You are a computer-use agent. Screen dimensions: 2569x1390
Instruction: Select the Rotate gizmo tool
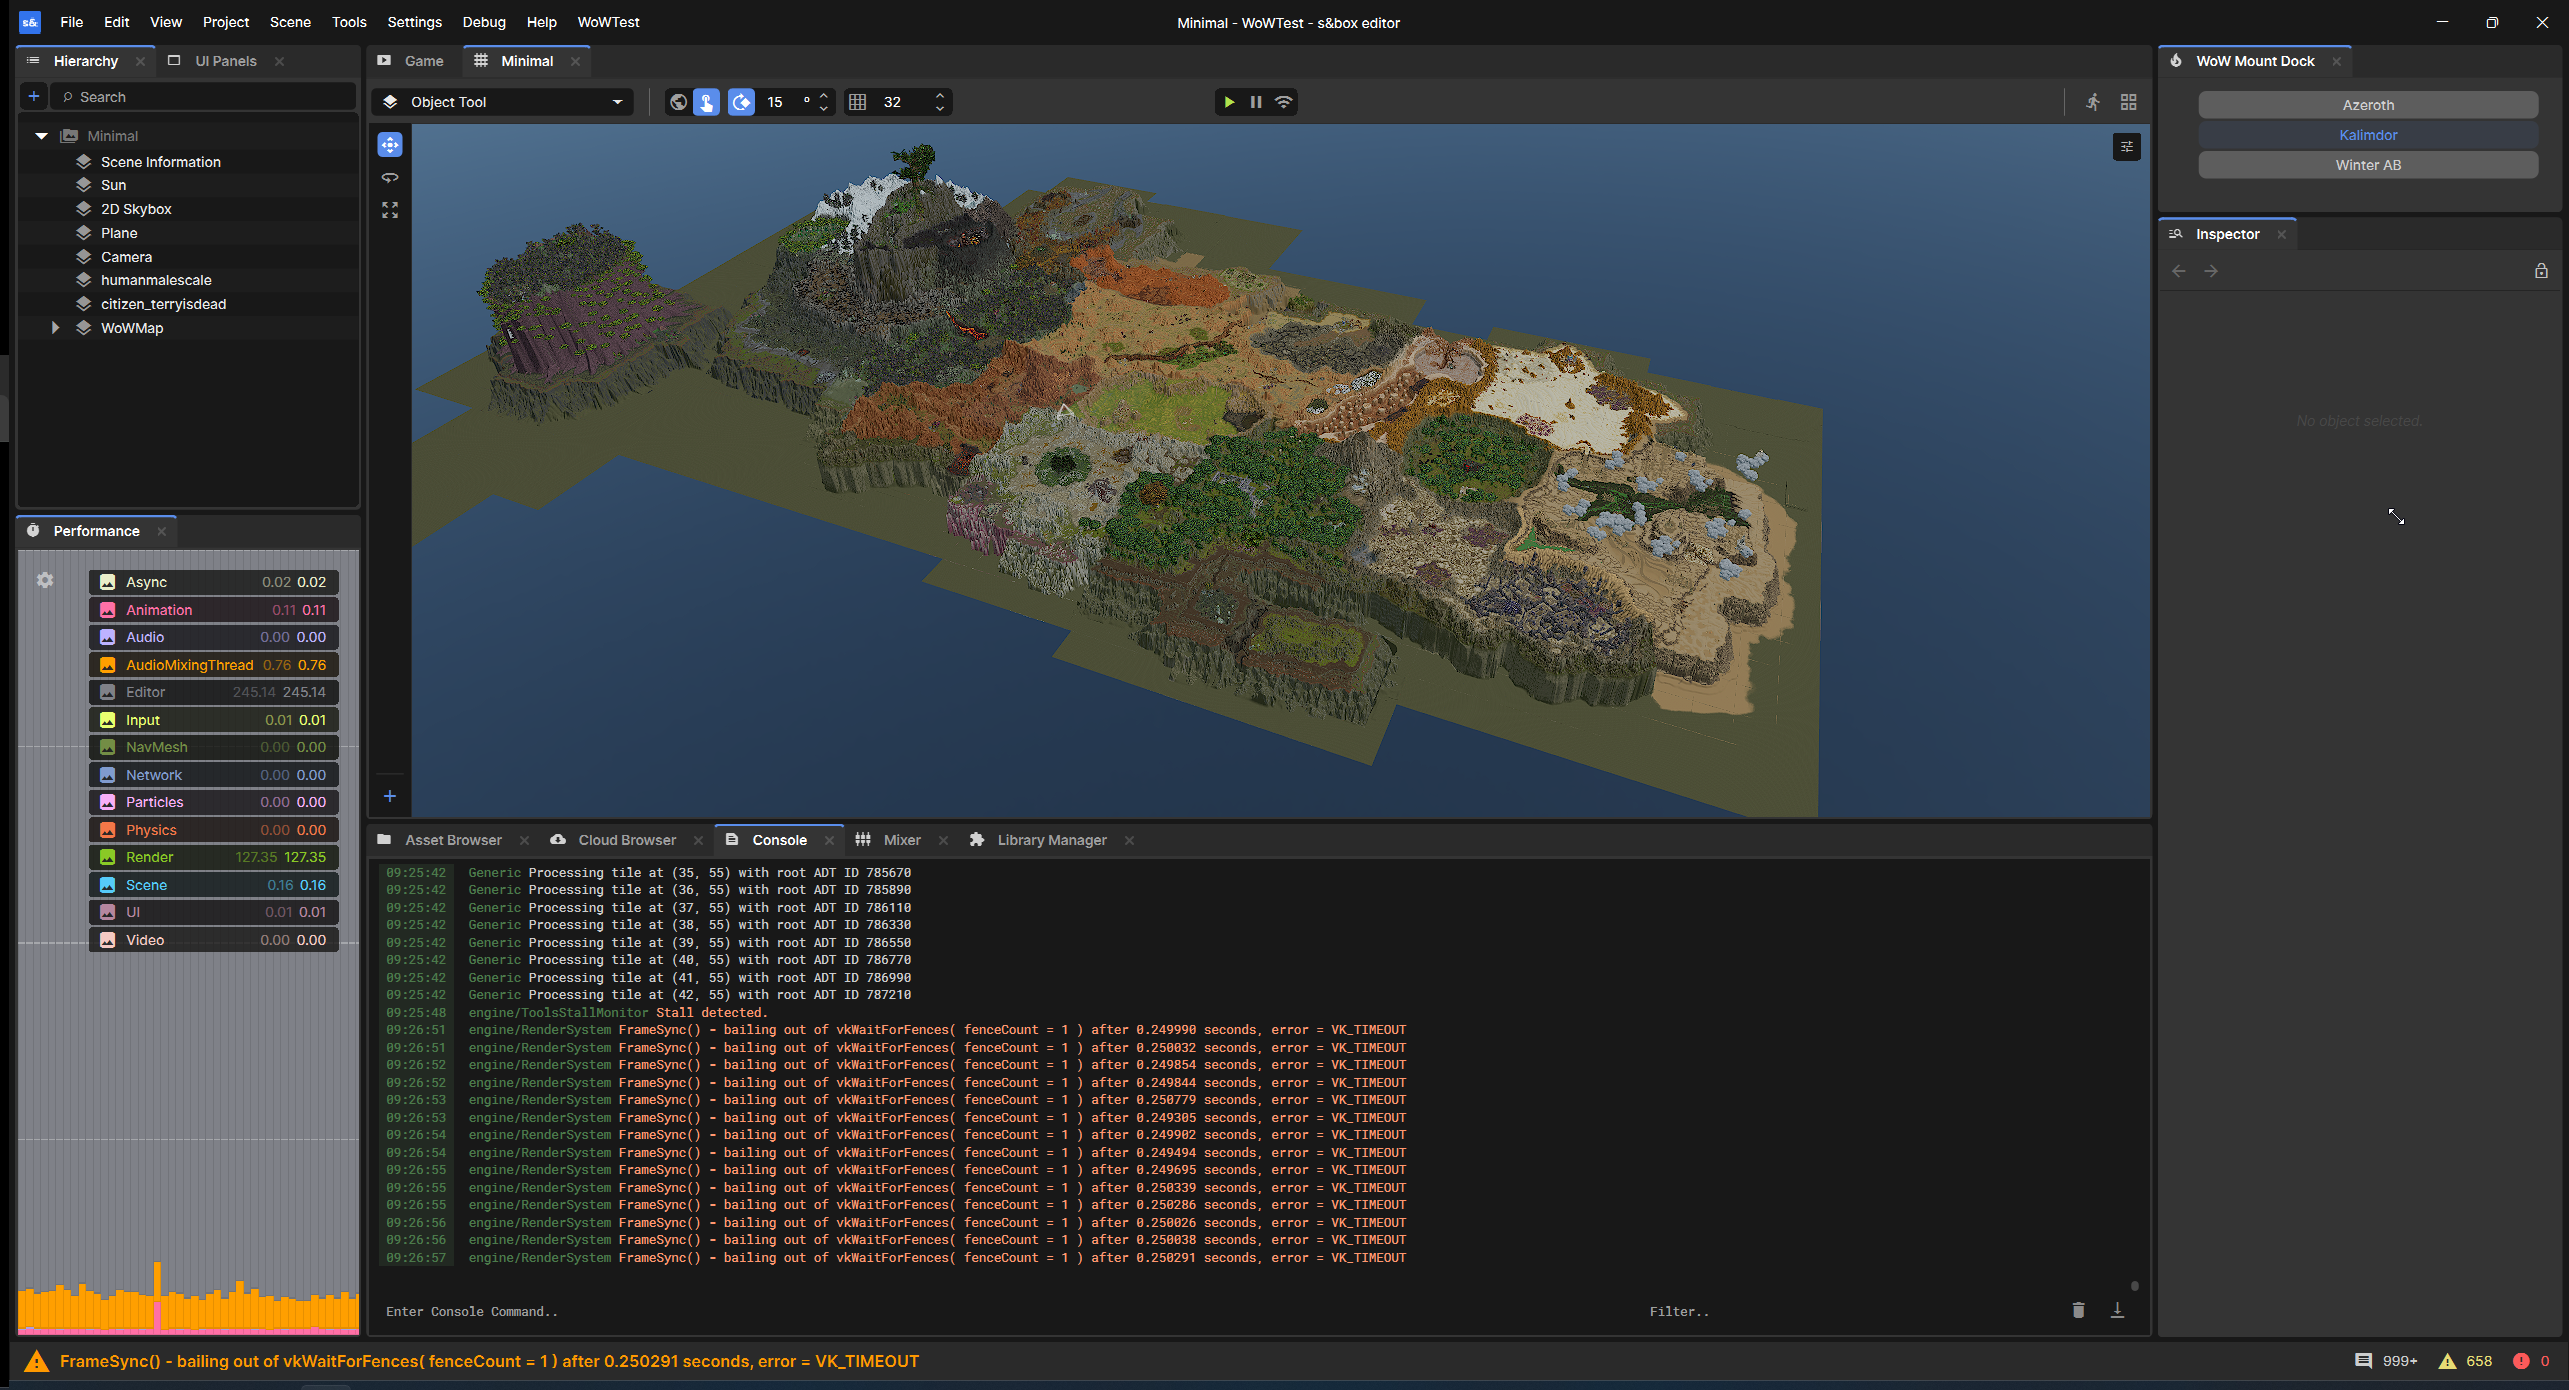pos(390,178)
